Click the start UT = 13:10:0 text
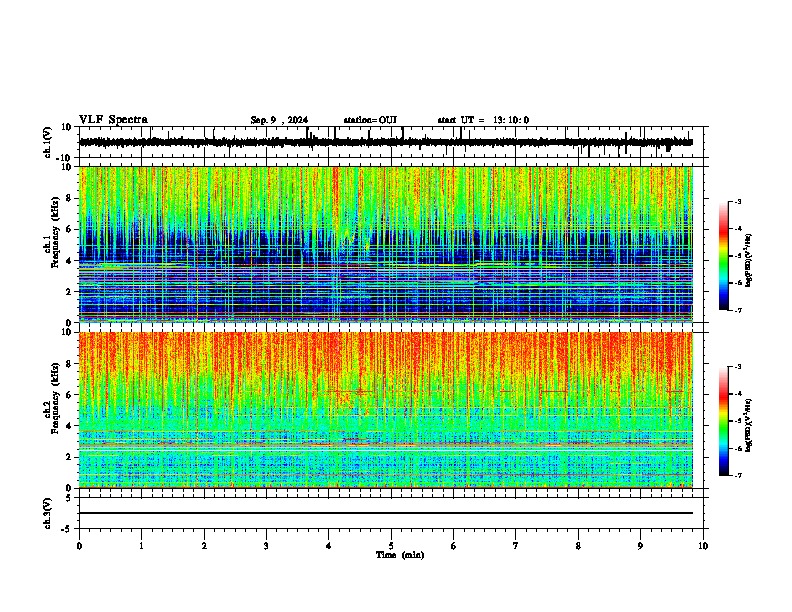The image size is (792, 612). pyautogui.click(x=483, y=120)
